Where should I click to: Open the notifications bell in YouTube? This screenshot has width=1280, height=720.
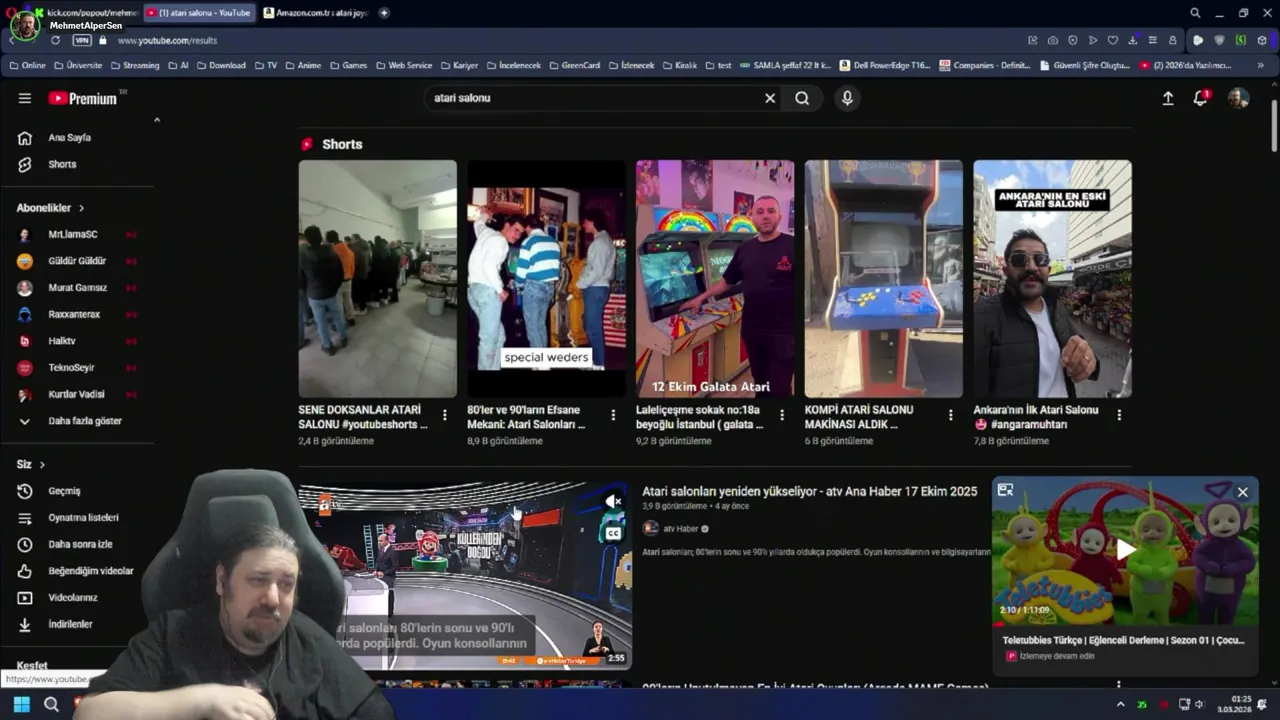click(1201, 98)
